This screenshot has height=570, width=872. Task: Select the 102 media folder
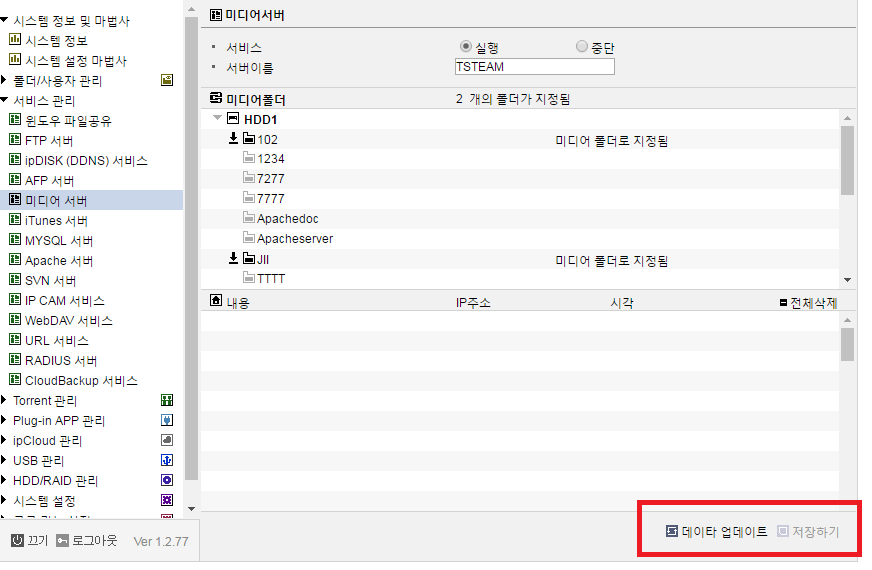260,139
